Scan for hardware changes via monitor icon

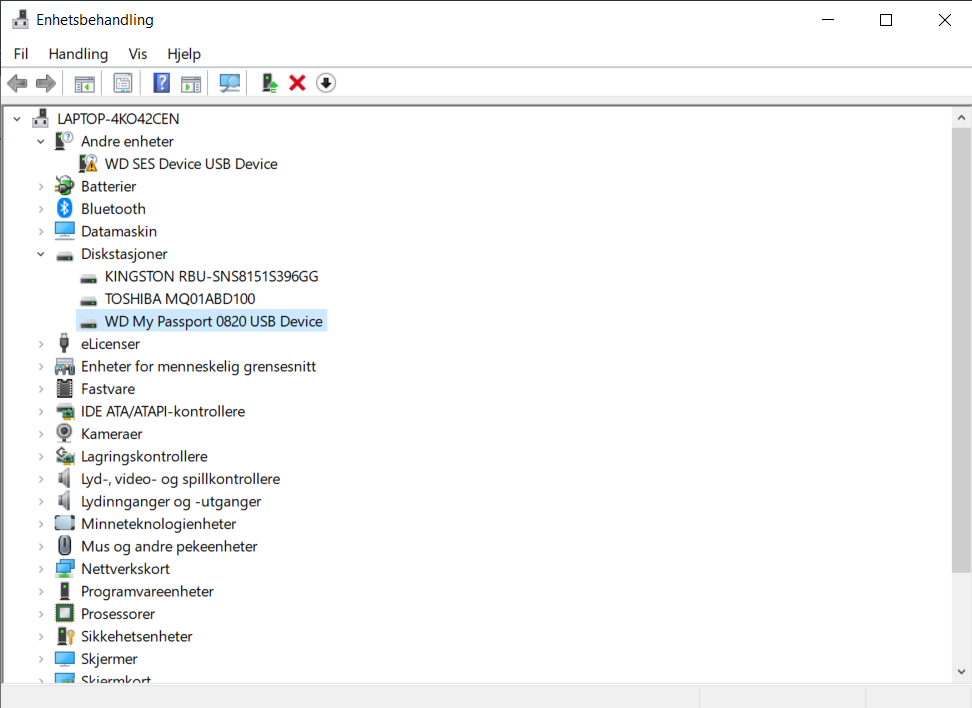coord(229,83)
